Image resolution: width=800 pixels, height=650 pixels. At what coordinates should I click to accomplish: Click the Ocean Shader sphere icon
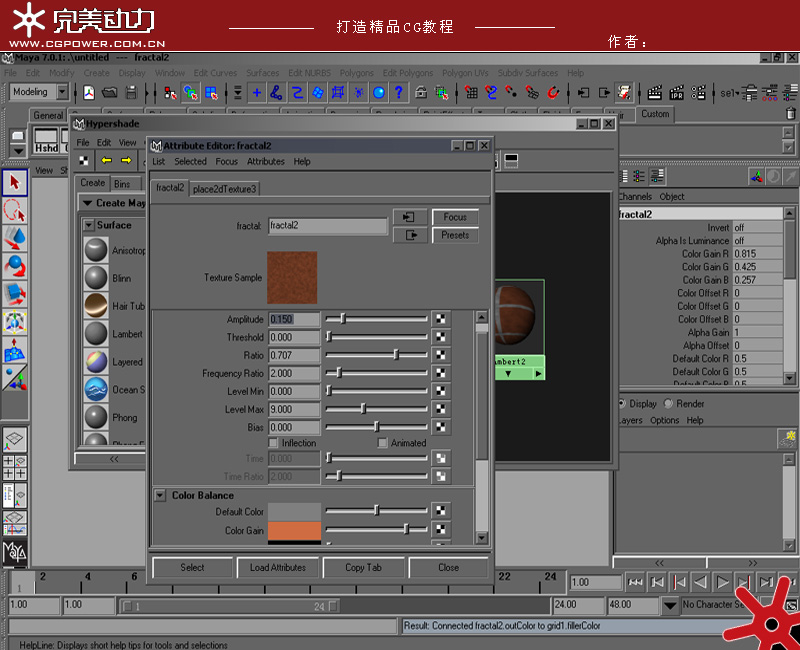(x=96, y=389)
